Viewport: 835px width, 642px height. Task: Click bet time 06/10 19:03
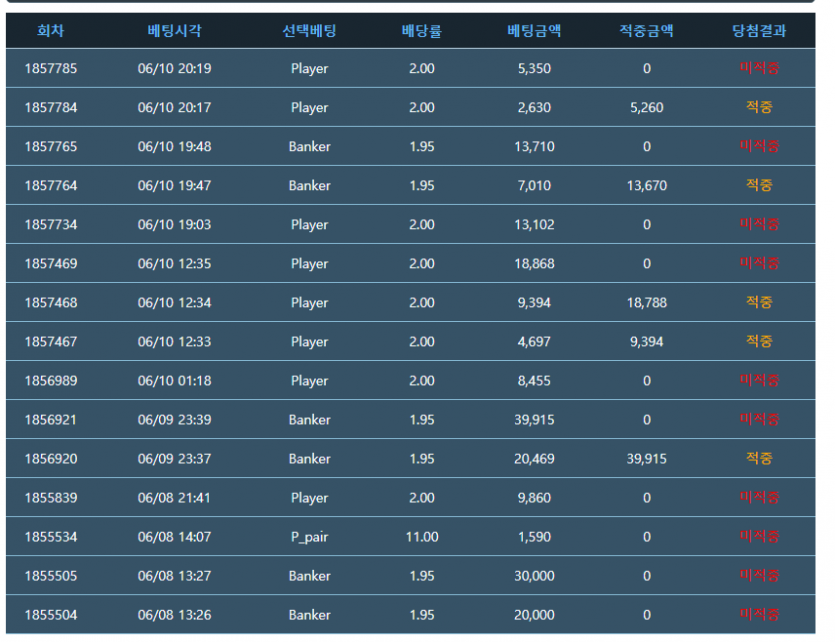click(174, 225)
